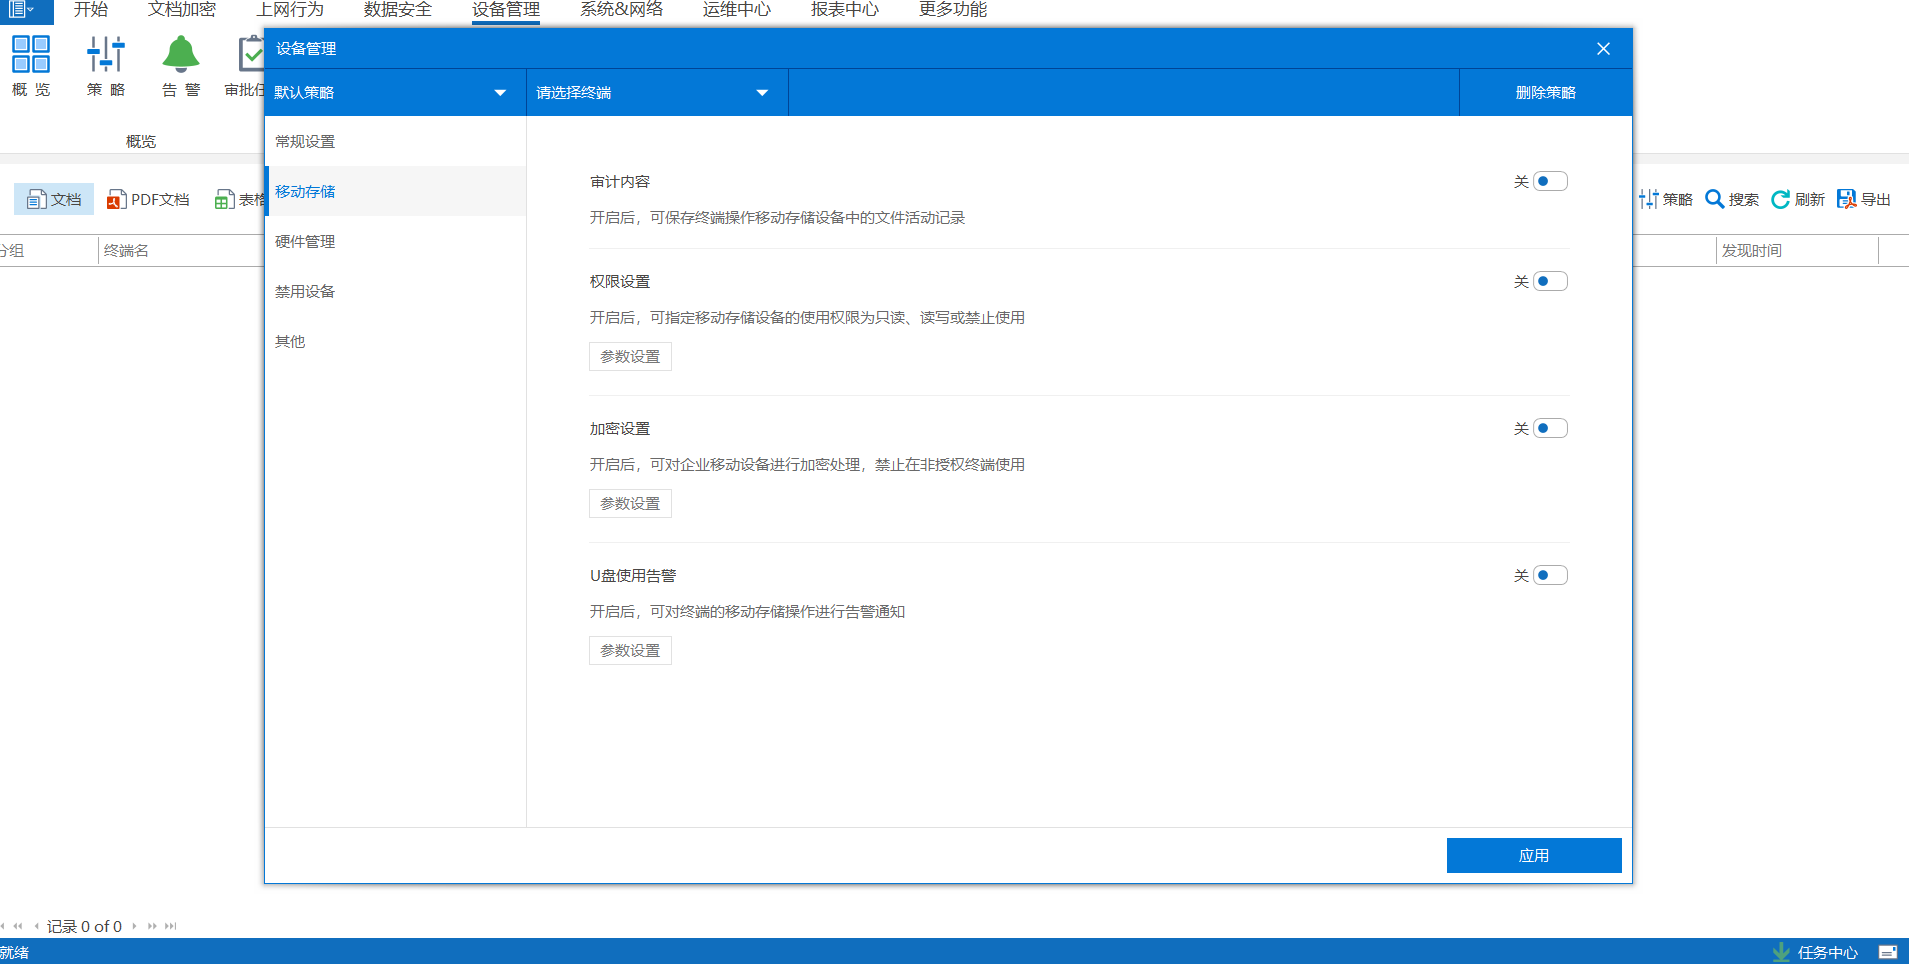Select 硬件管理 in the left sidebar

point(306,241)
